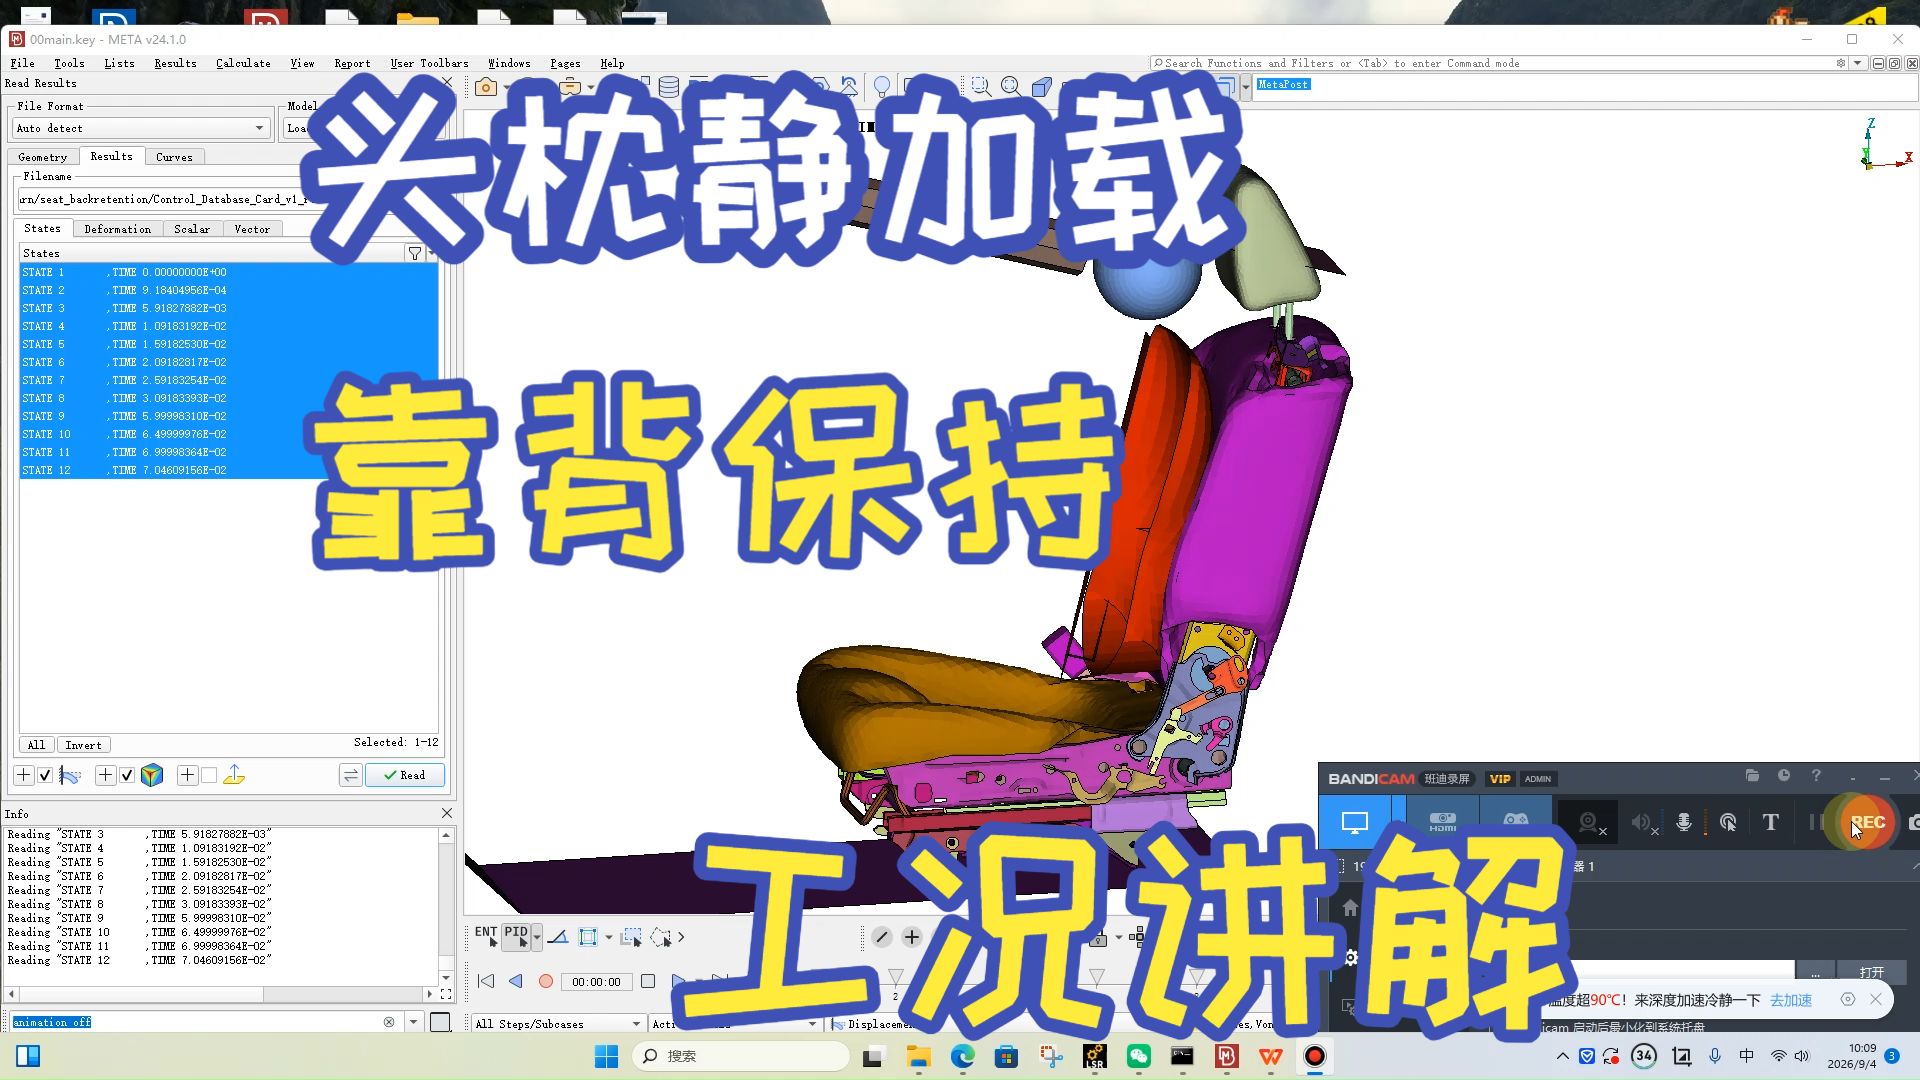Open the All Steps/Subcases dropdown
1920x1080 pixels.
[558, 1024]
